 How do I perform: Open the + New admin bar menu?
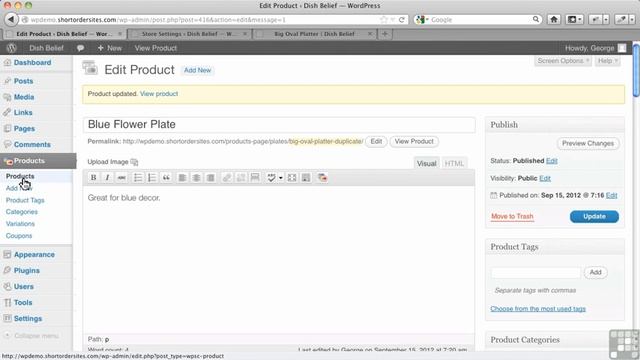tap(109, 48)
